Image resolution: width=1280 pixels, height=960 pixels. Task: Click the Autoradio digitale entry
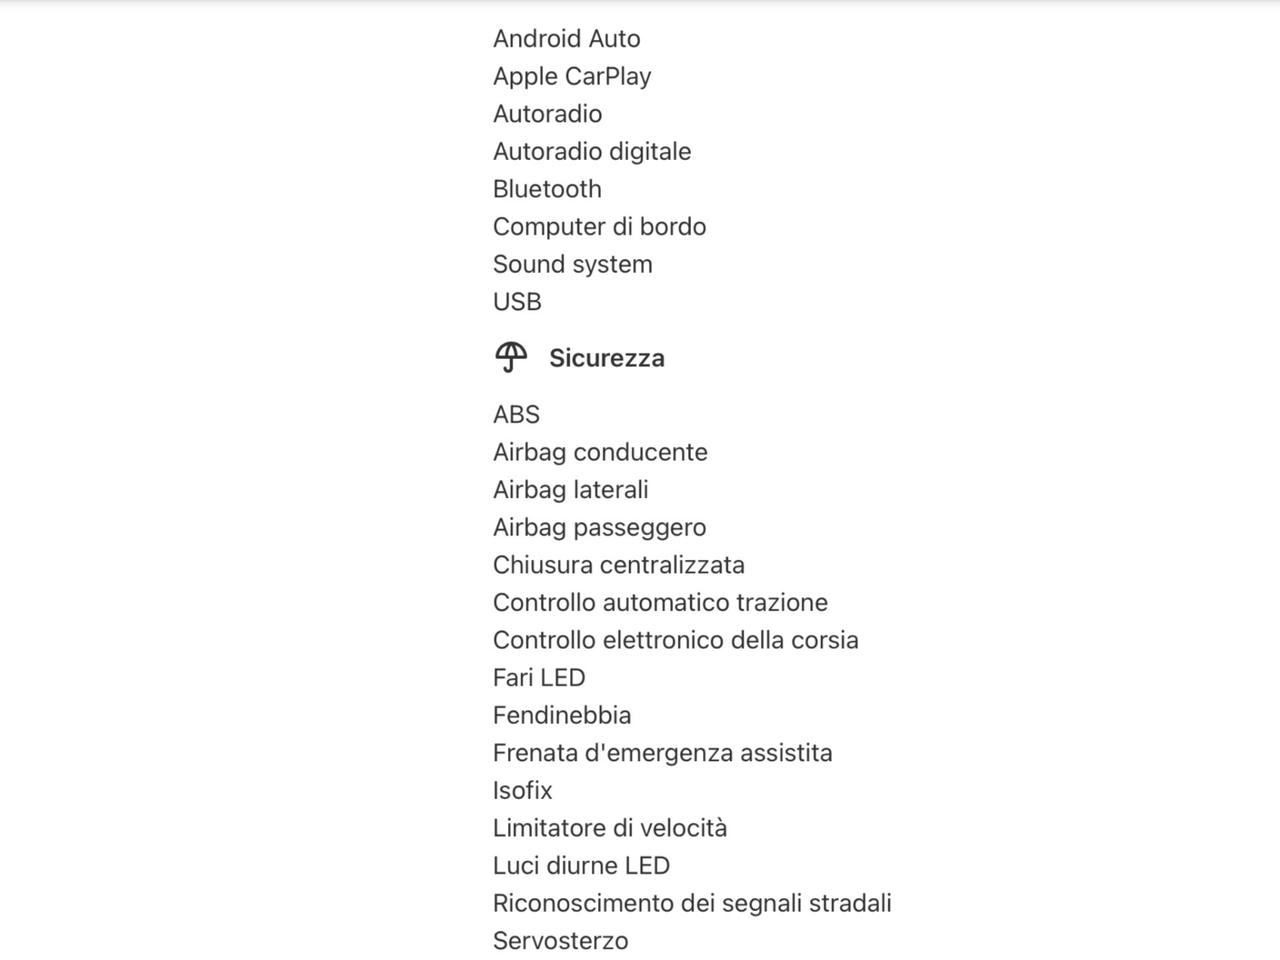592,152
